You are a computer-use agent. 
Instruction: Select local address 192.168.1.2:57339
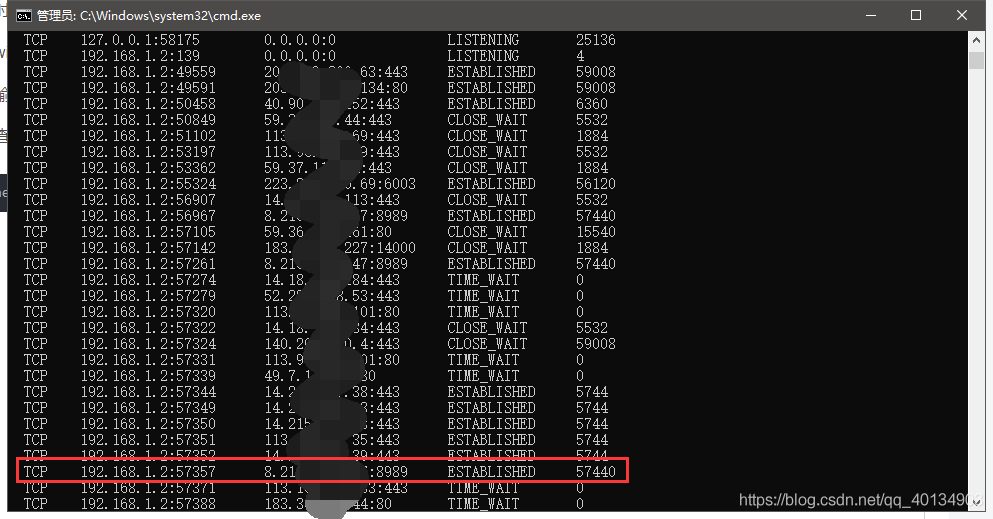(148, 376)
